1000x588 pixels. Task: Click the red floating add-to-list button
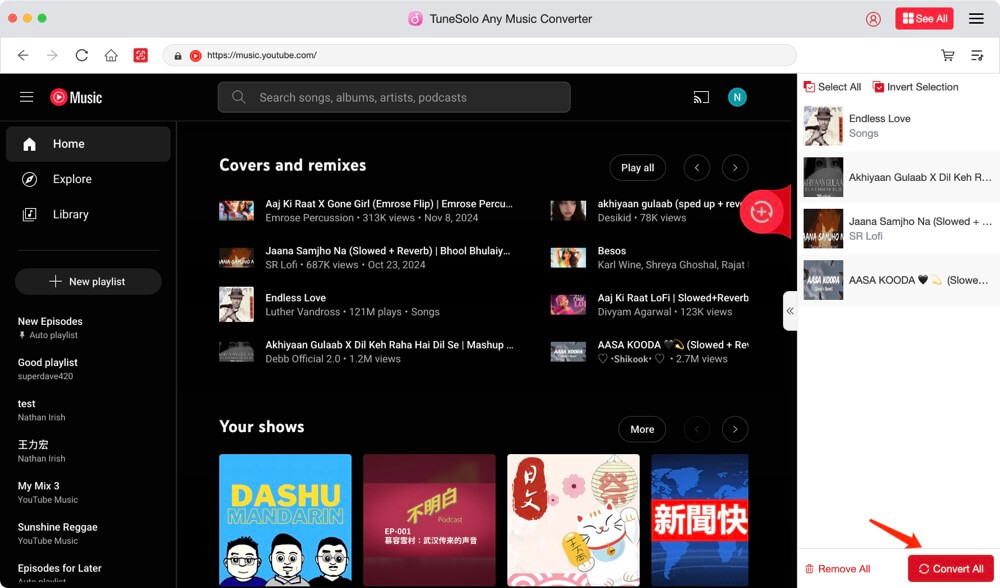(761, 211)
